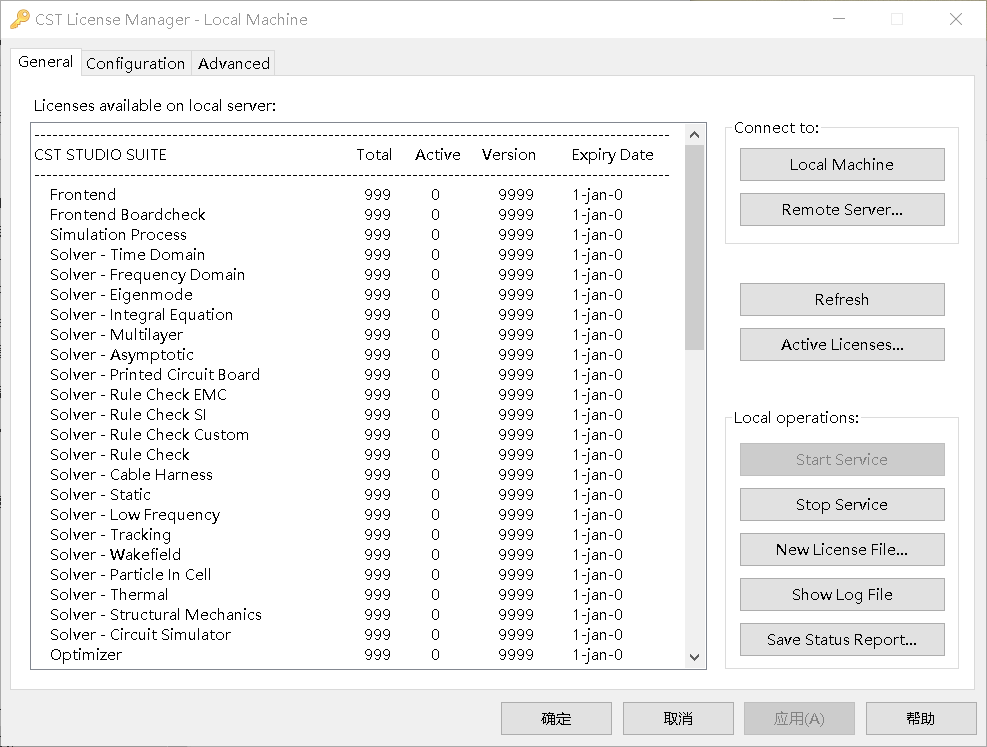The width and height of the screenshot is (987, 747).
Task: Click "Licenses available on local server:" label
Action: (155, 106)
